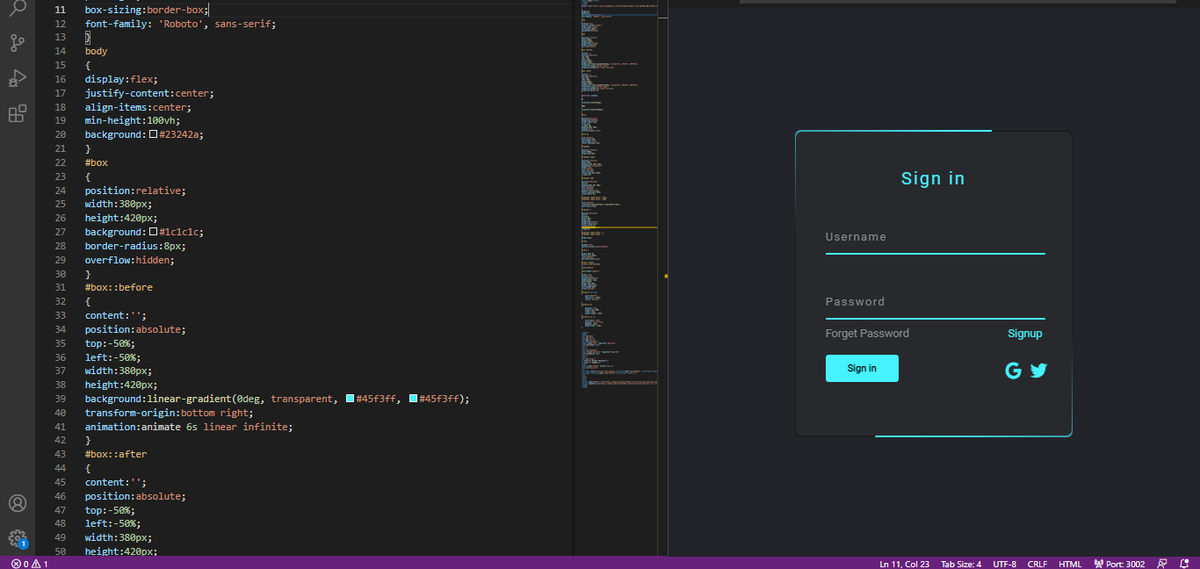Change the CRLF line ending setting

click(x=1037, y=563)
